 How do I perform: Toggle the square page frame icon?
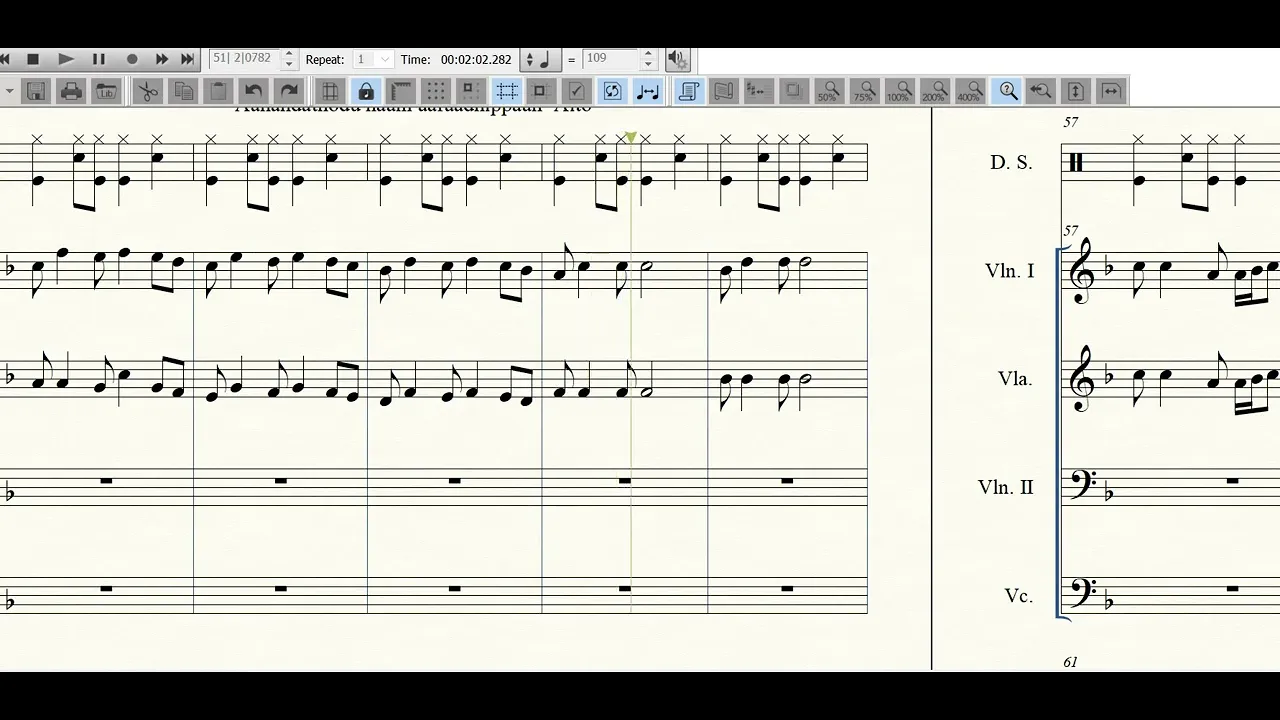541,91
